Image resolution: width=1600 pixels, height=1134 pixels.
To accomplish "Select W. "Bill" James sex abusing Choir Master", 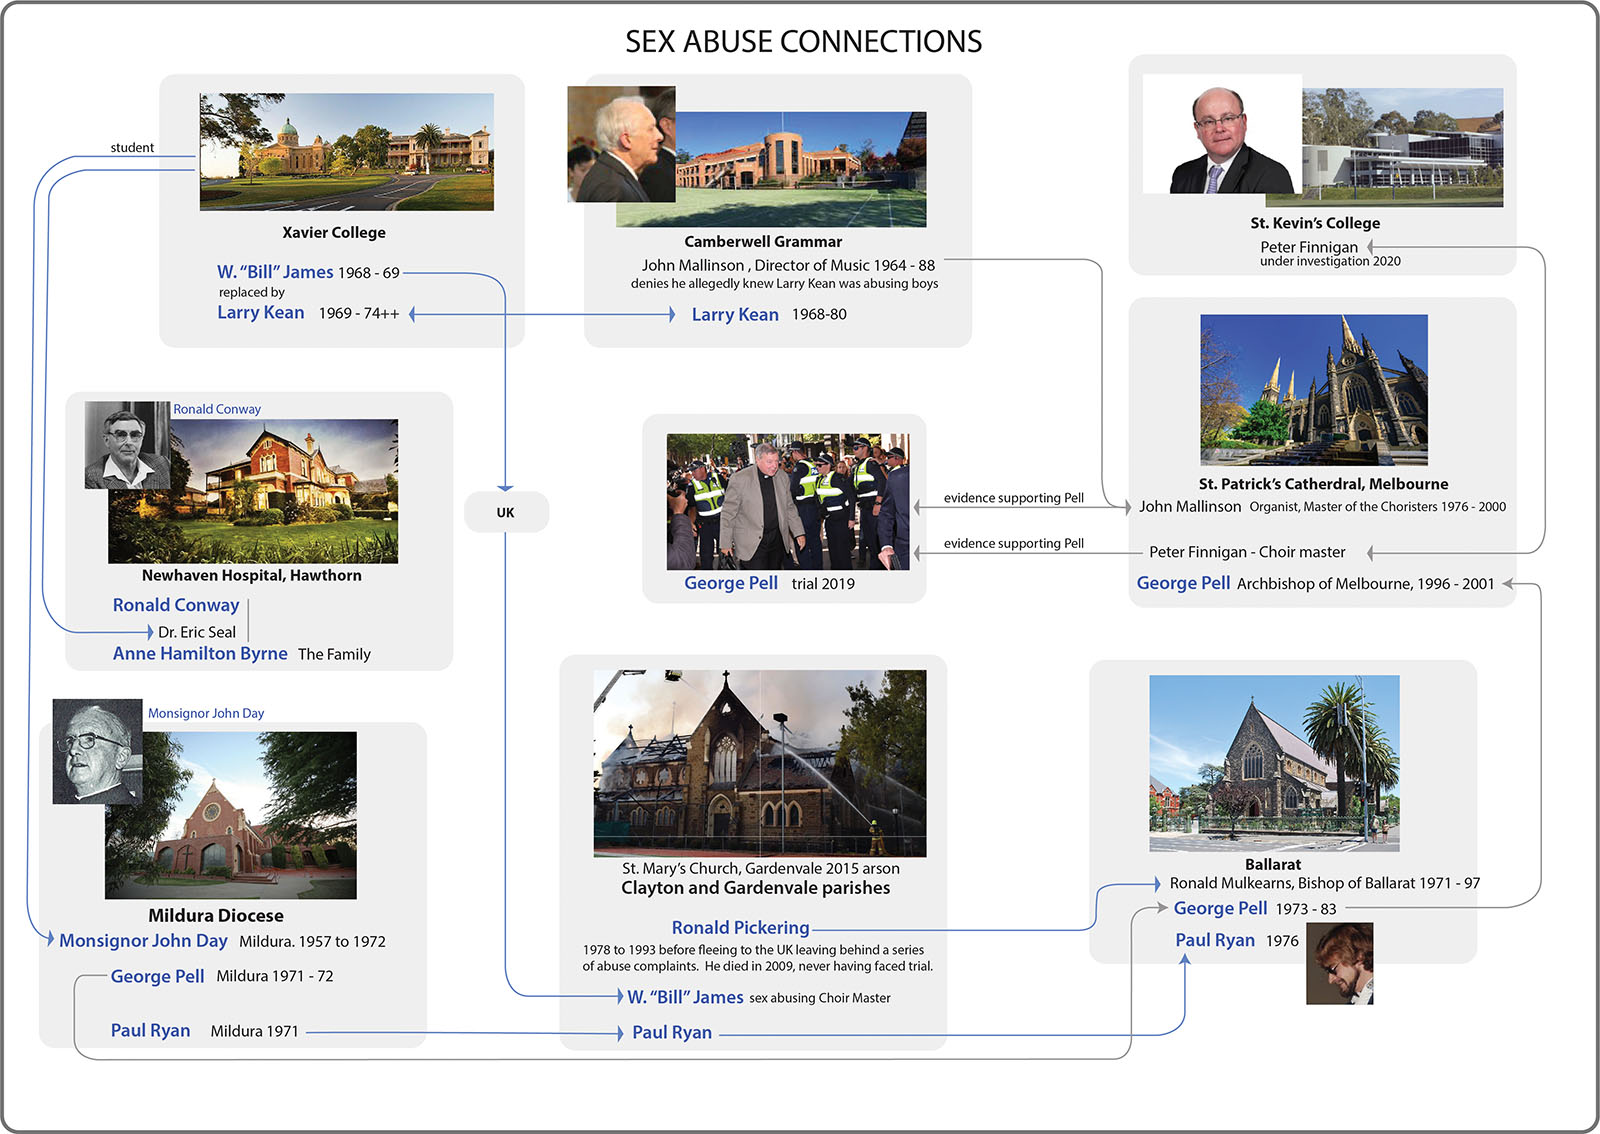I will click(759, 997).
